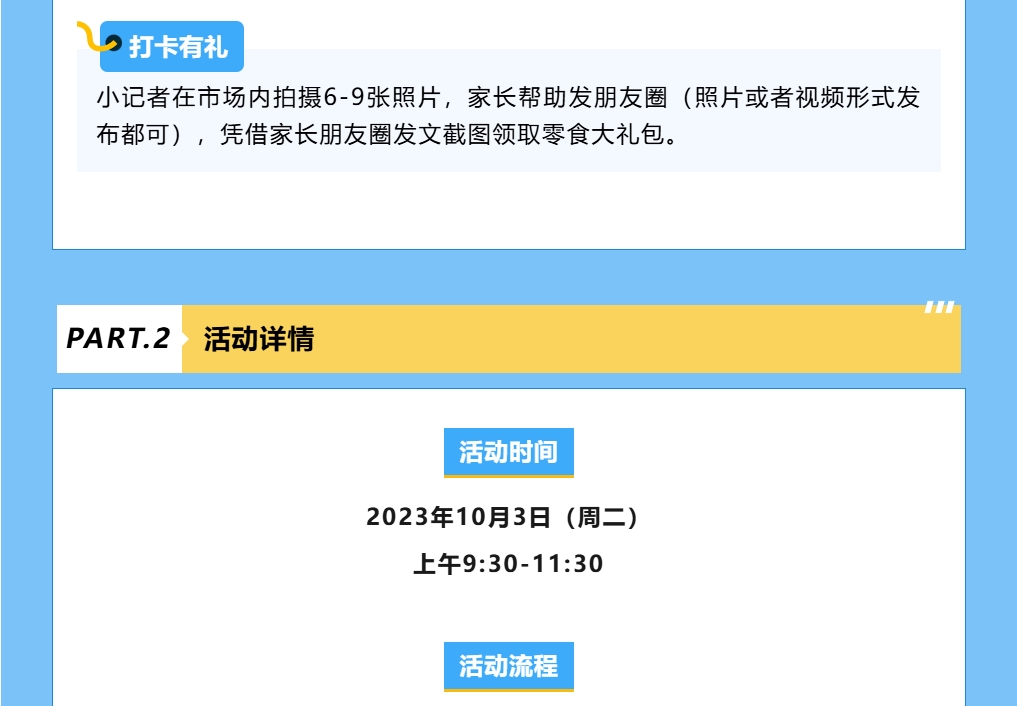
Task: Click the text line starting 小记者在市场内拍摄
Action: pyautogui.click(x=508, y=98)
